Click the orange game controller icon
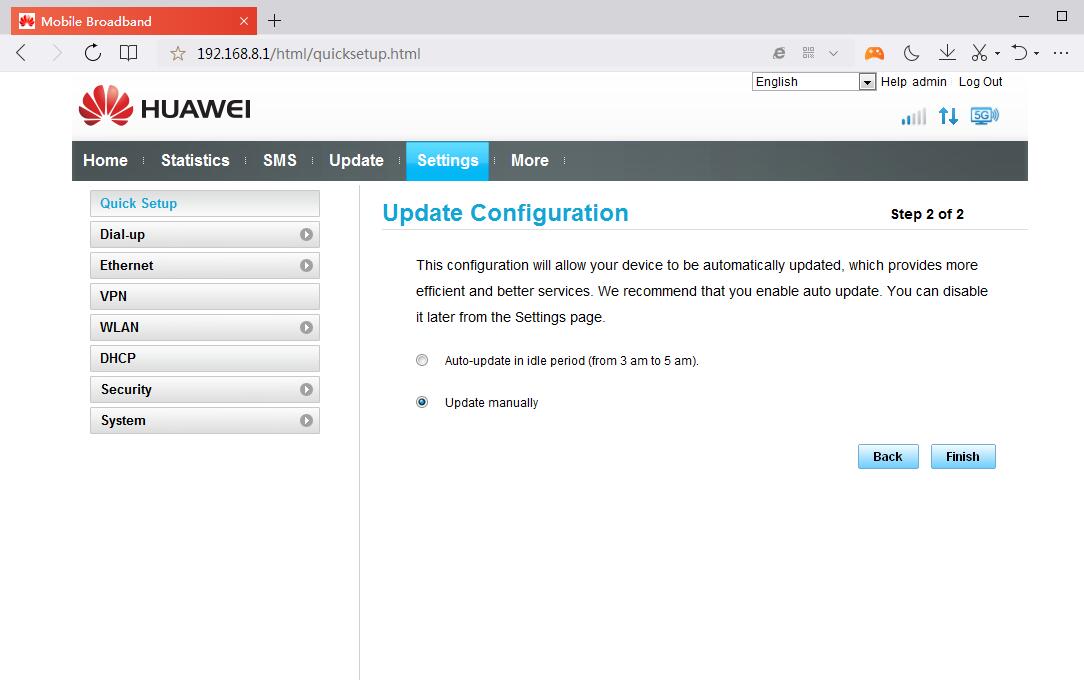1084x684 pixels. [x=874, y=53]
